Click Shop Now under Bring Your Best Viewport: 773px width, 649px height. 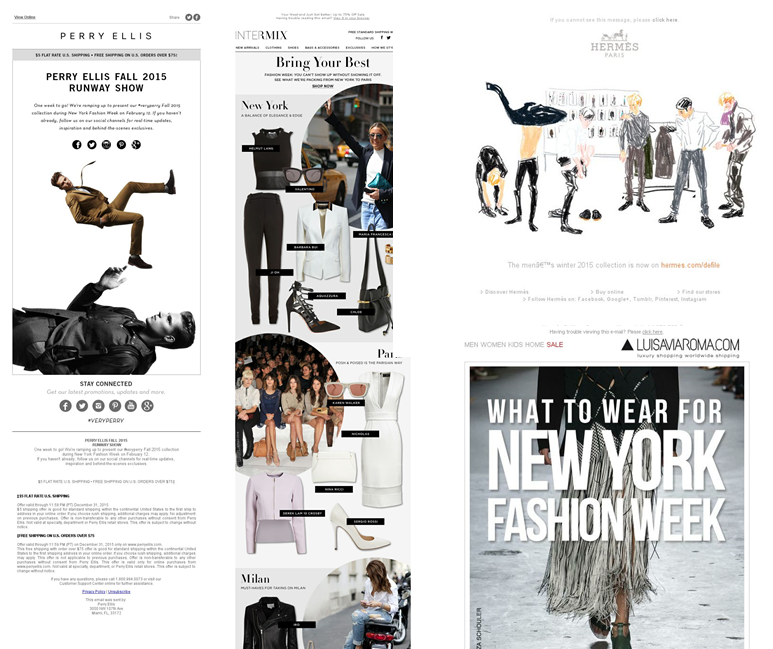[323, 86]
